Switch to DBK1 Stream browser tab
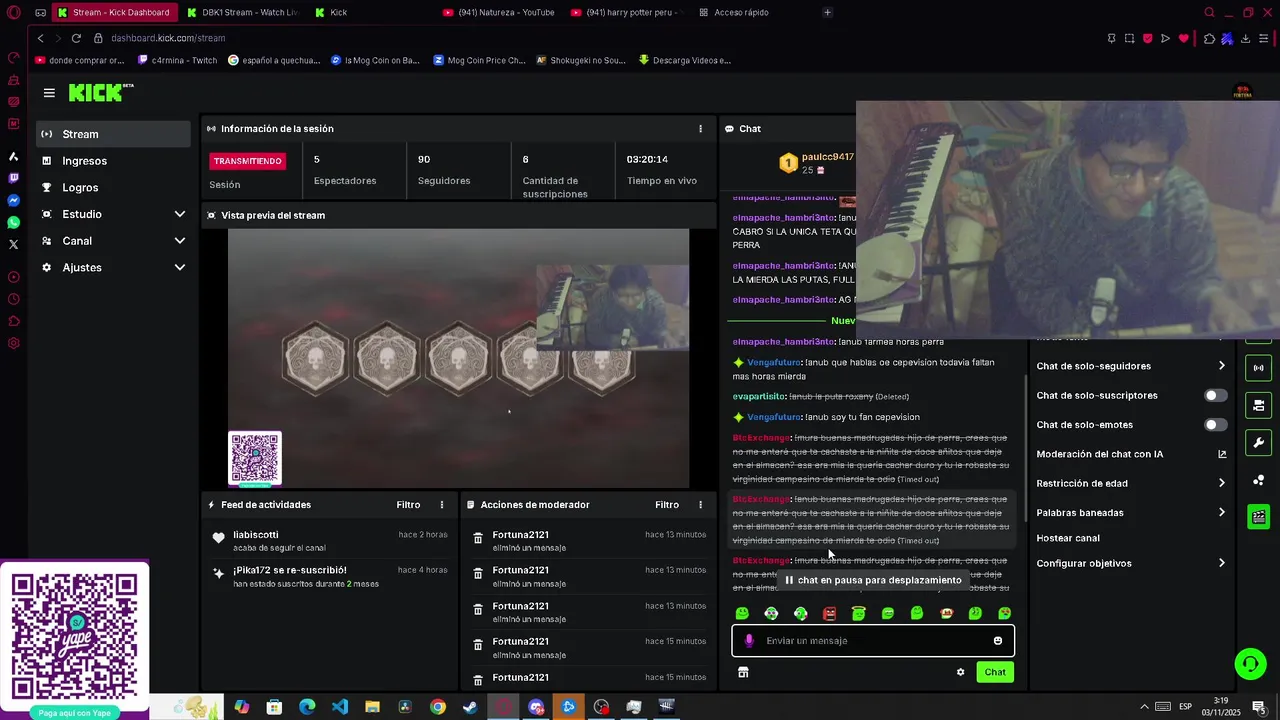The height and width of the screenshot is (720, 1280). click(x=243, y=13)
